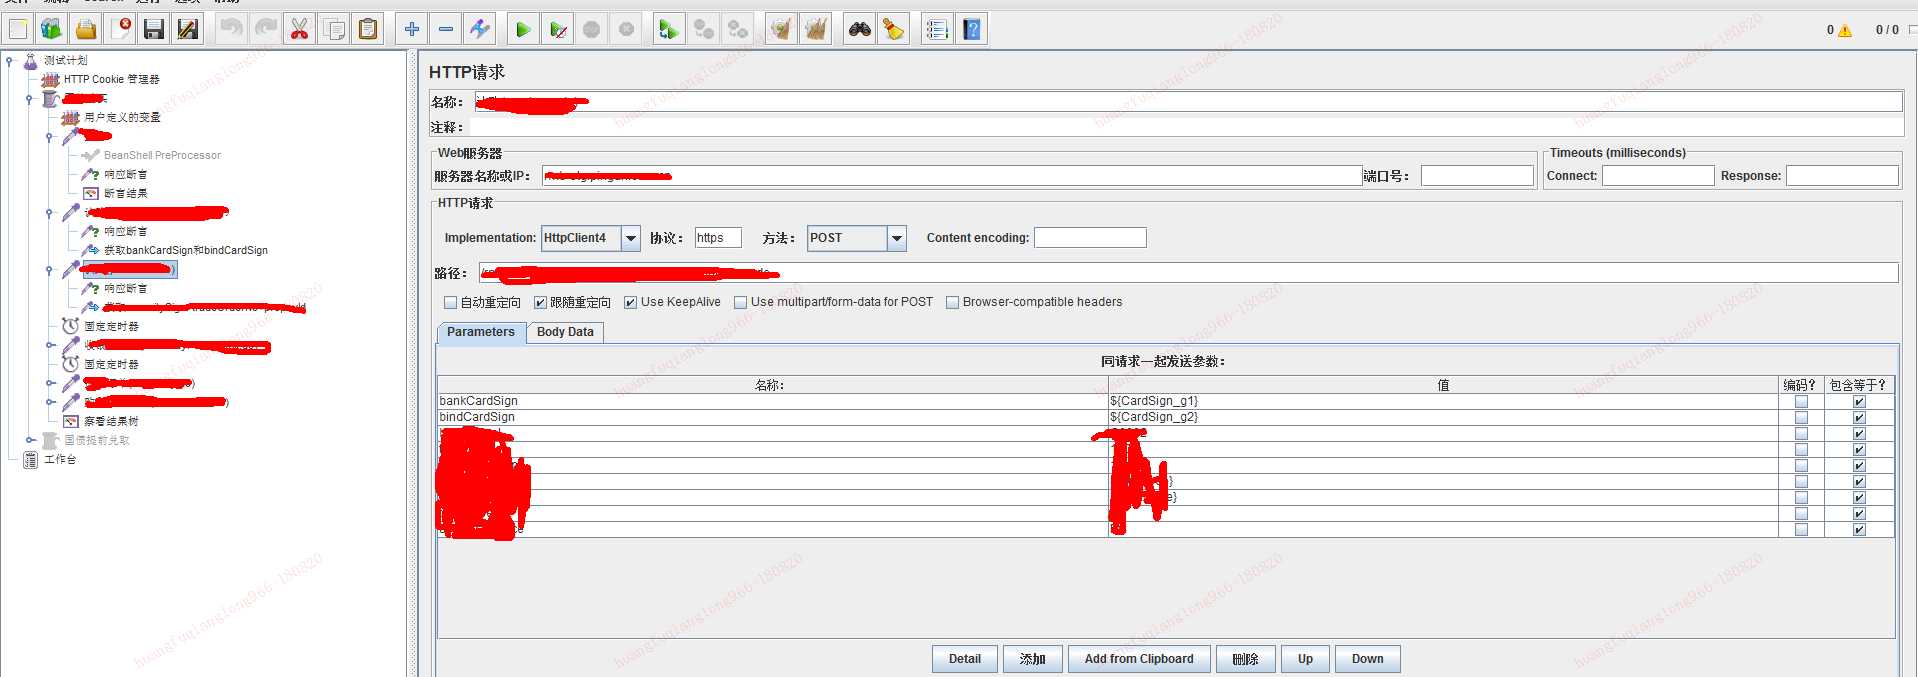The image size is (1918, 677).
Task: Collapse the 测试计划 root node handle
Action: [9, 61]
